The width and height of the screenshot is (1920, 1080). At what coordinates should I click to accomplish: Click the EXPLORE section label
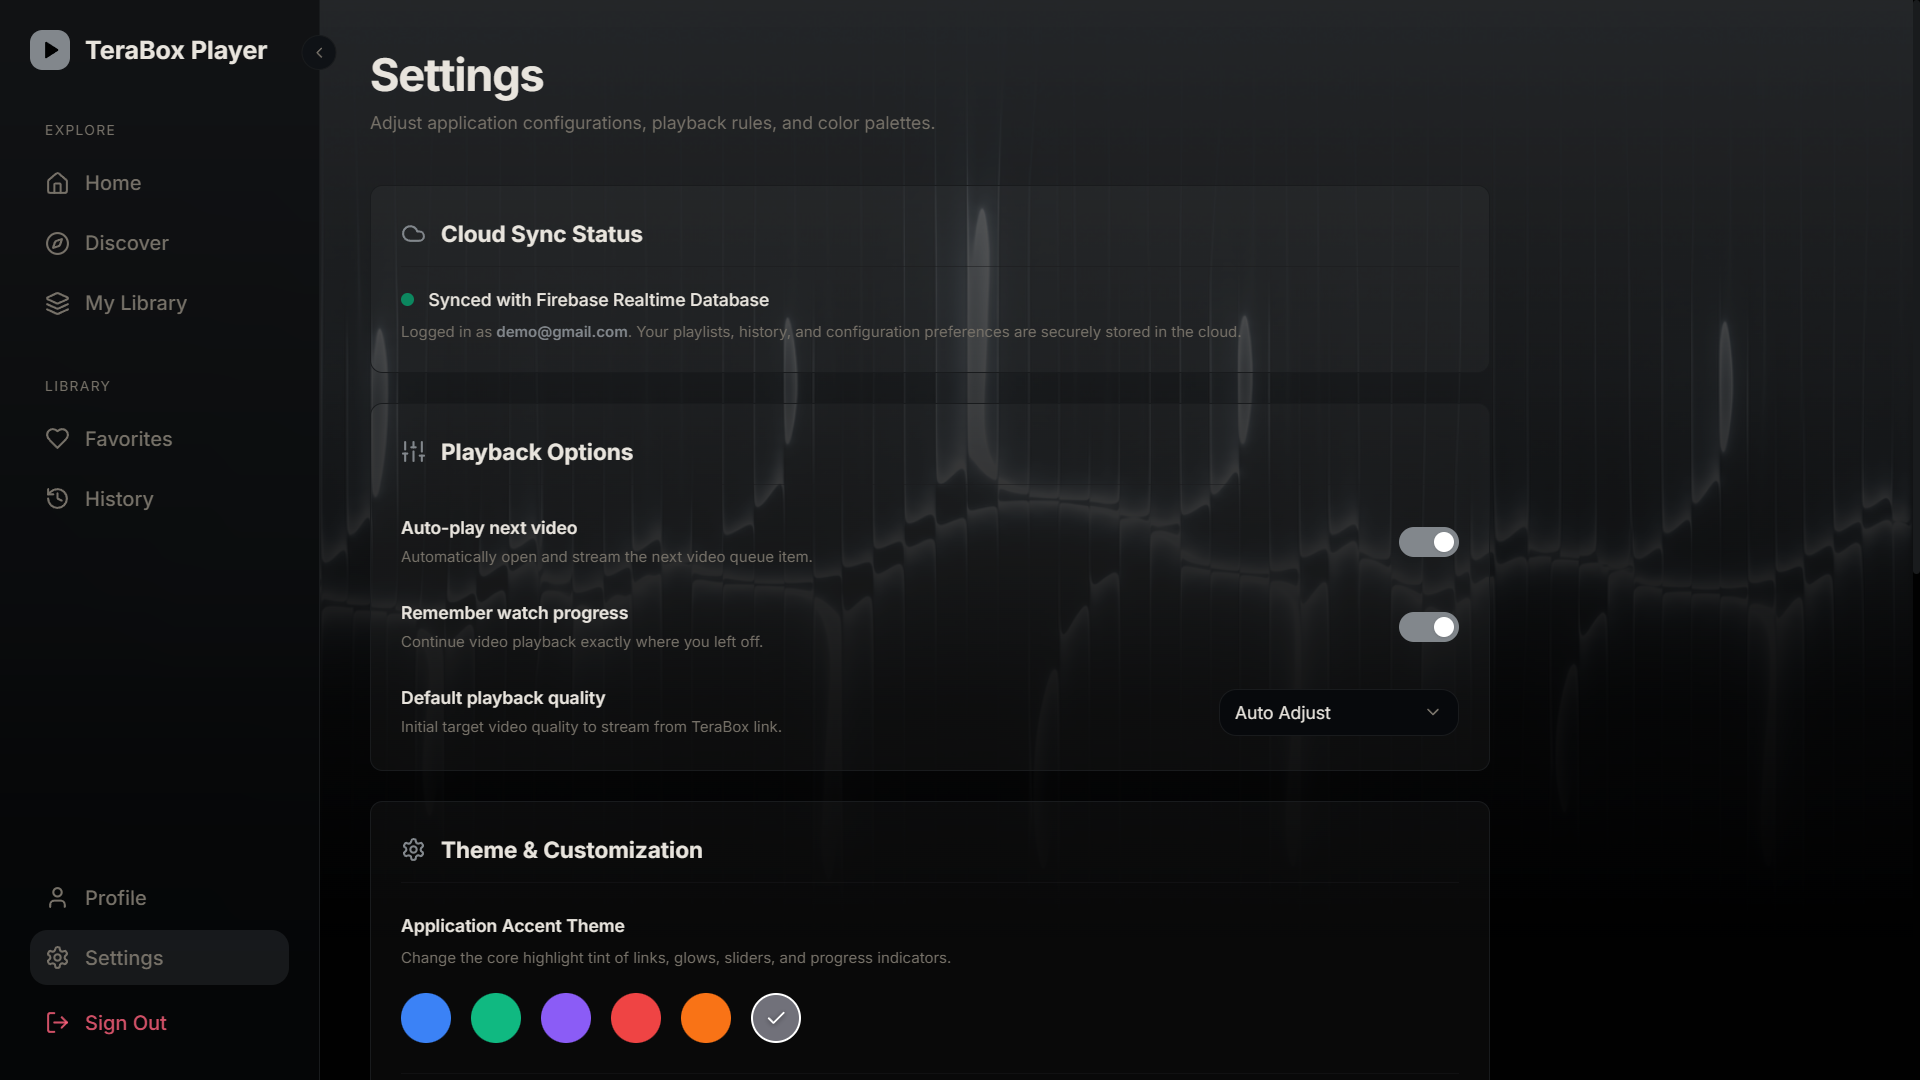(80, 130)
